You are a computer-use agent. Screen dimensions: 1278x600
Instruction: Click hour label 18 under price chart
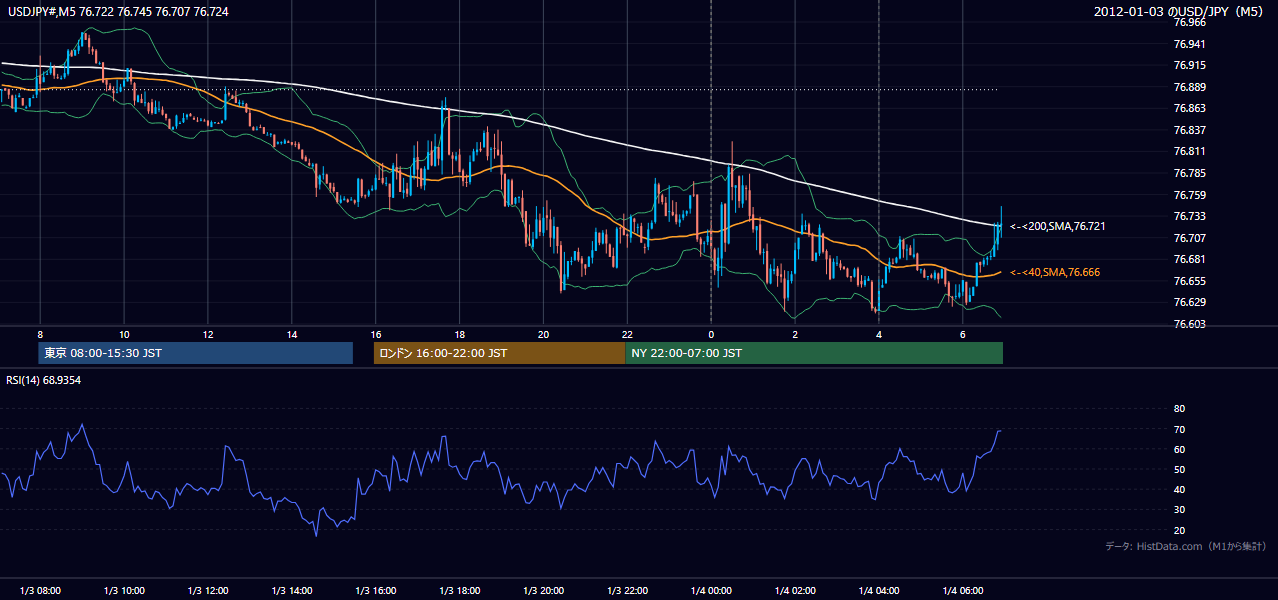[459, 333]
